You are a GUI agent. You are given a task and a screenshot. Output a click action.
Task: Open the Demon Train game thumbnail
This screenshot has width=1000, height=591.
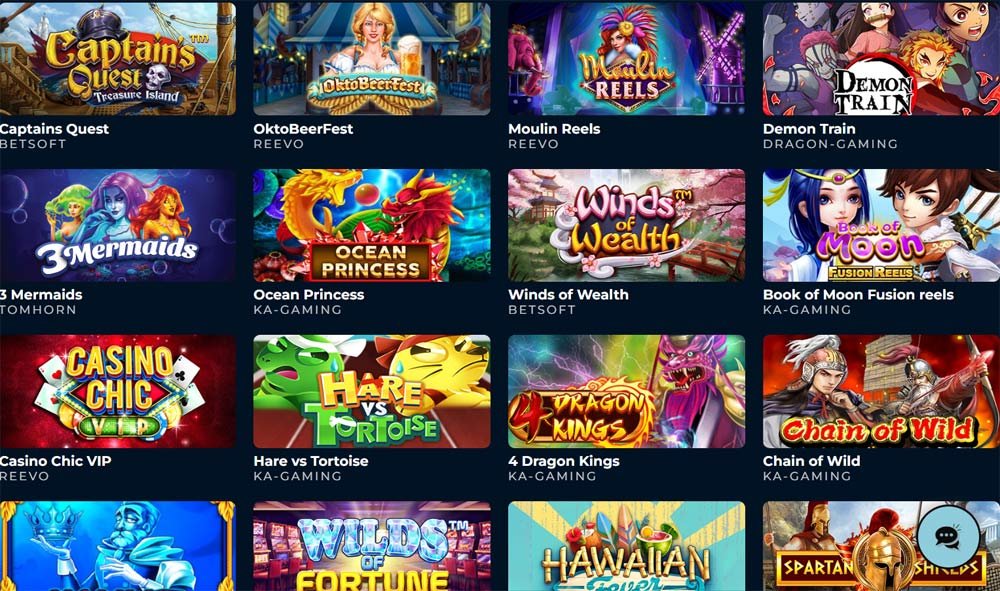881,59
